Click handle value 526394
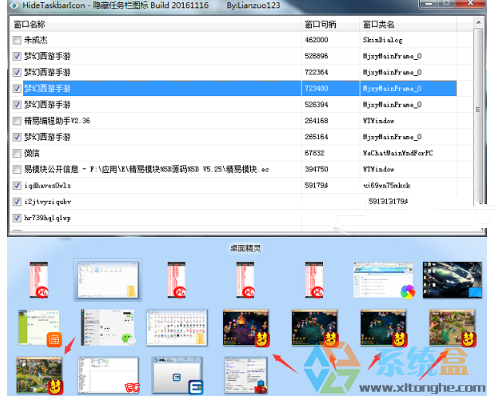Image resolution: width=496 pixels, height=400 pixels. point(316,105)
